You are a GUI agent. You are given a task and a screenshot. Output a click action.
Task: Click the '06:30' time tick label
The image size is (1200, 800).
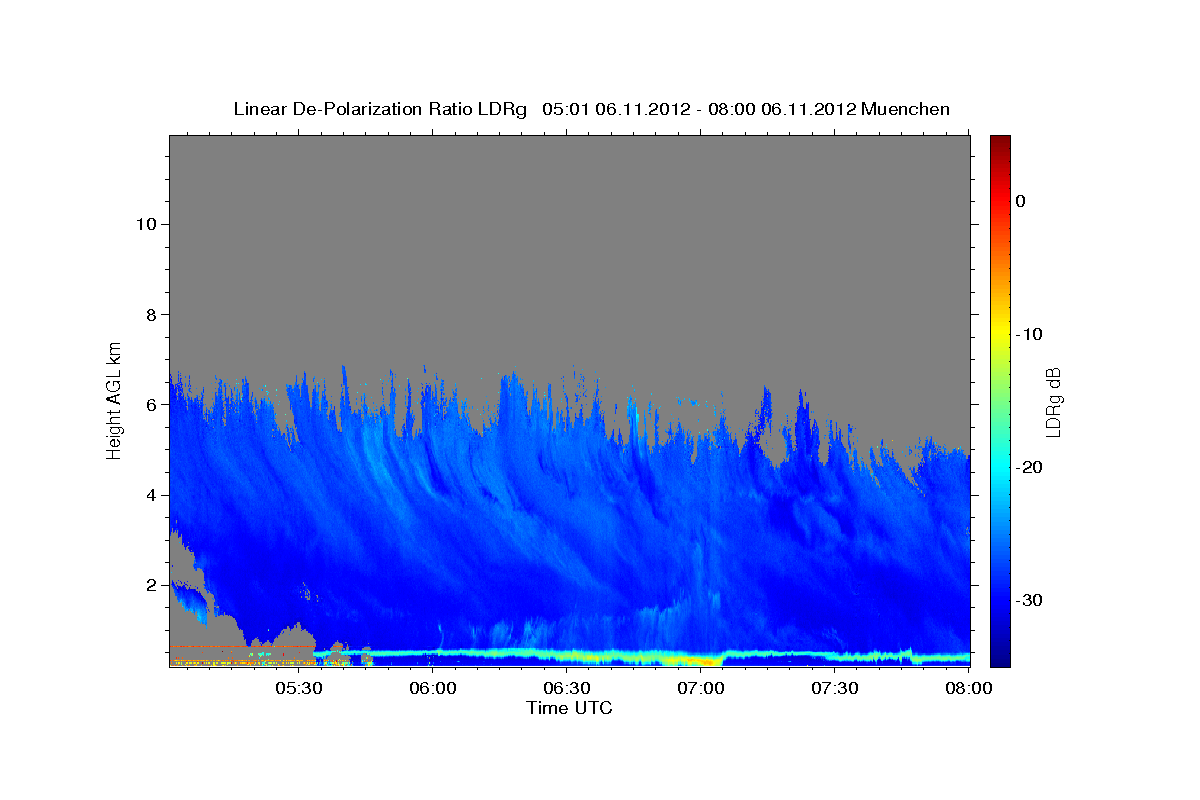566,689
